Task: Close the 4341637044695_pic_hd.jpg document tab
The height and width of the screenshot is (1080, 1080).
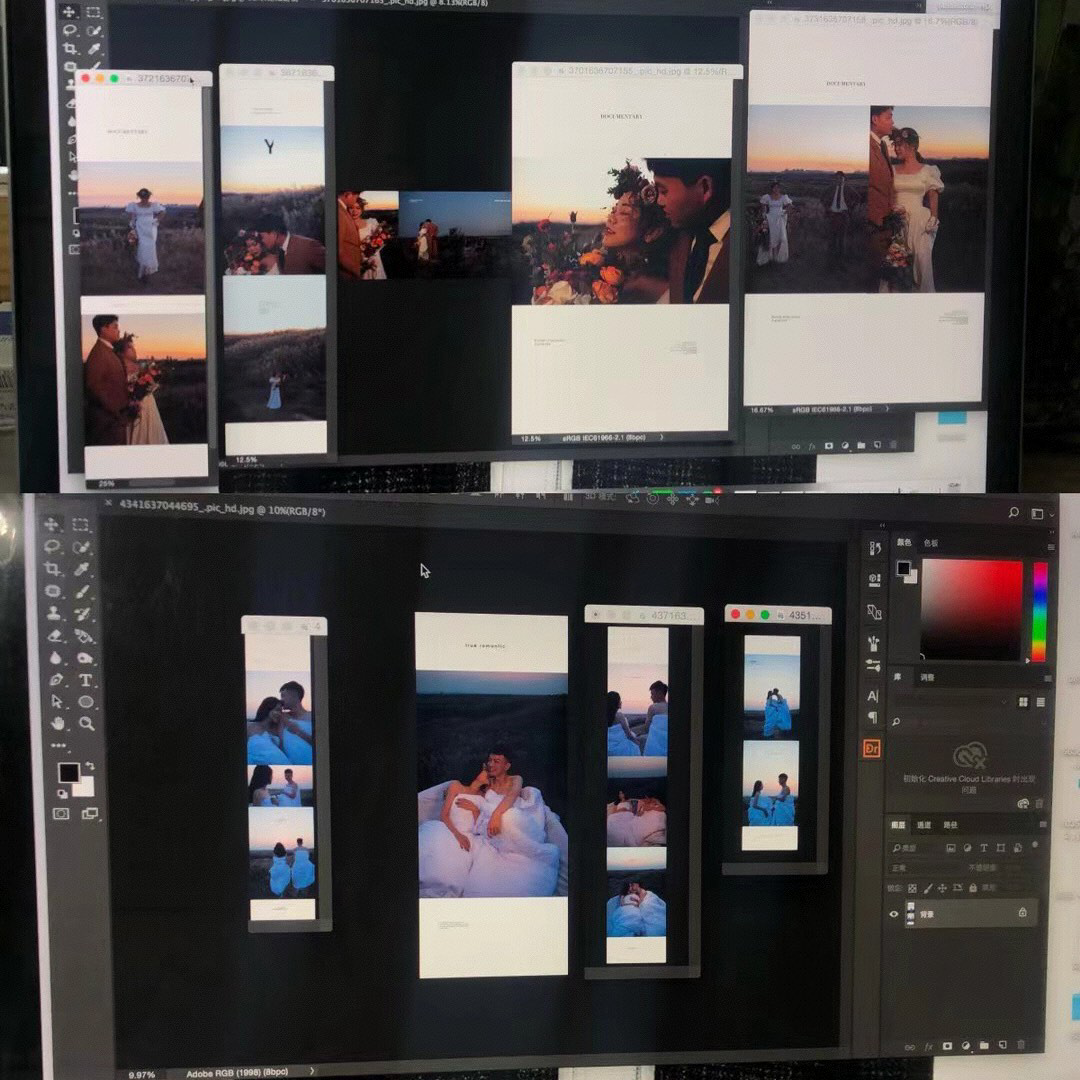Action: pos(108,503)
